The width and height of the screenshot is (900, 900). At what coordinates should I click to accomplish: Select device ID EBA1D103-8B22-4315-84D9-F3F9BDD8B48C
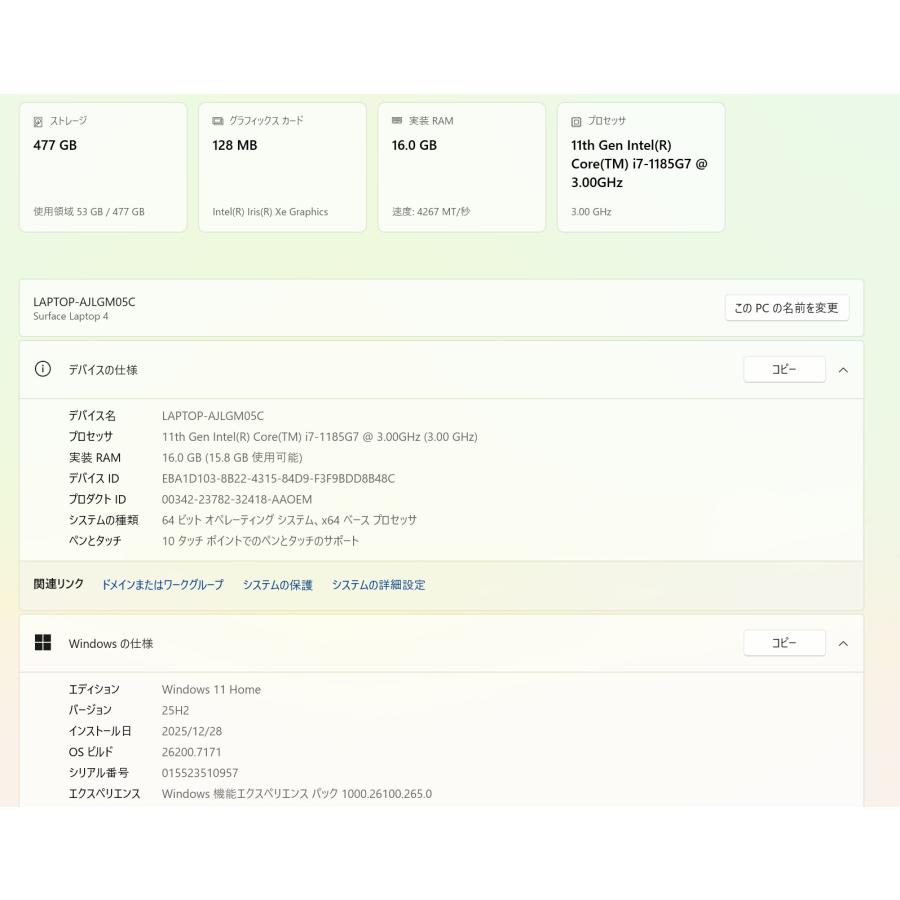coord(278,479)
